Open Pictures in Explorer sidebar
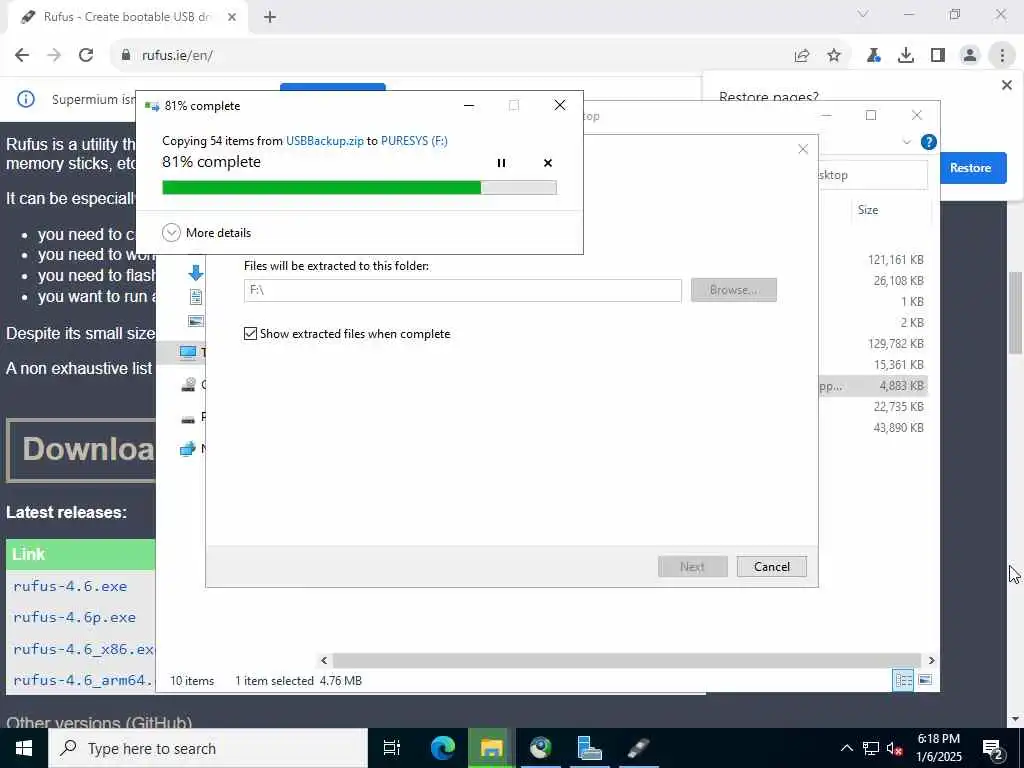This screenshot has height=768, width=1024. coord(195,321)
